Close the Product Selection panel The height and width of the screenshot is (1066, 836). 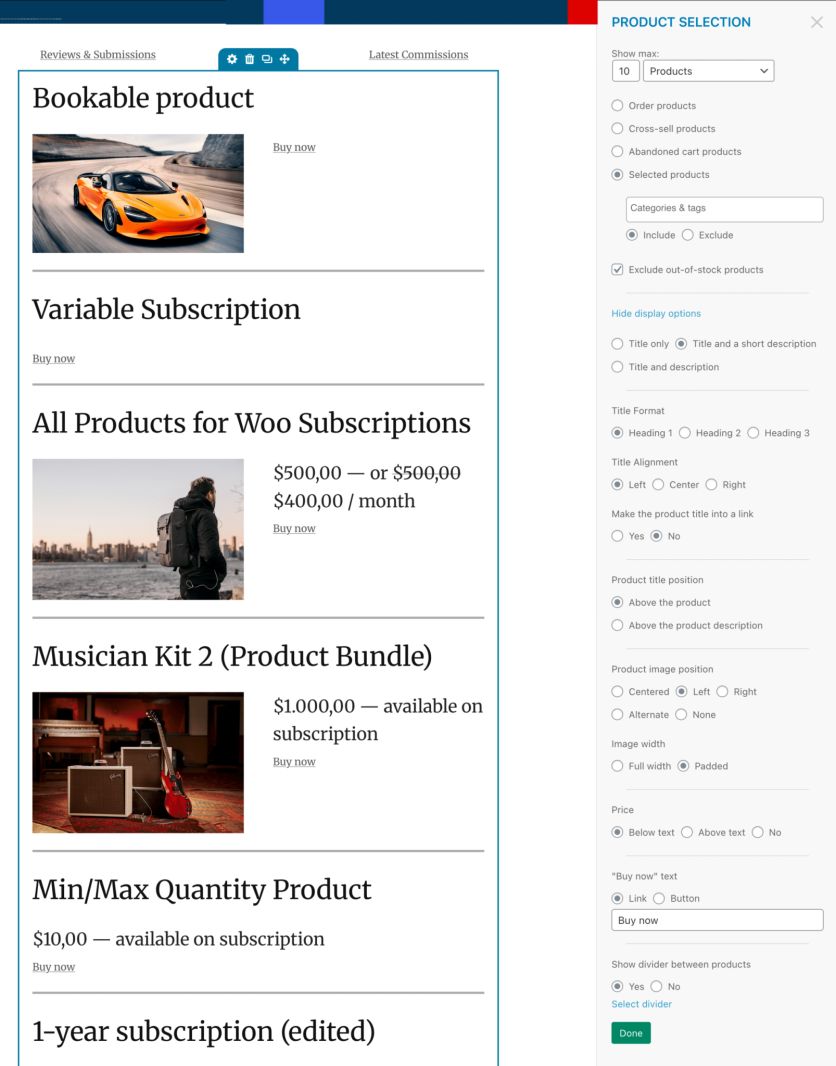[x=817, y=22]
